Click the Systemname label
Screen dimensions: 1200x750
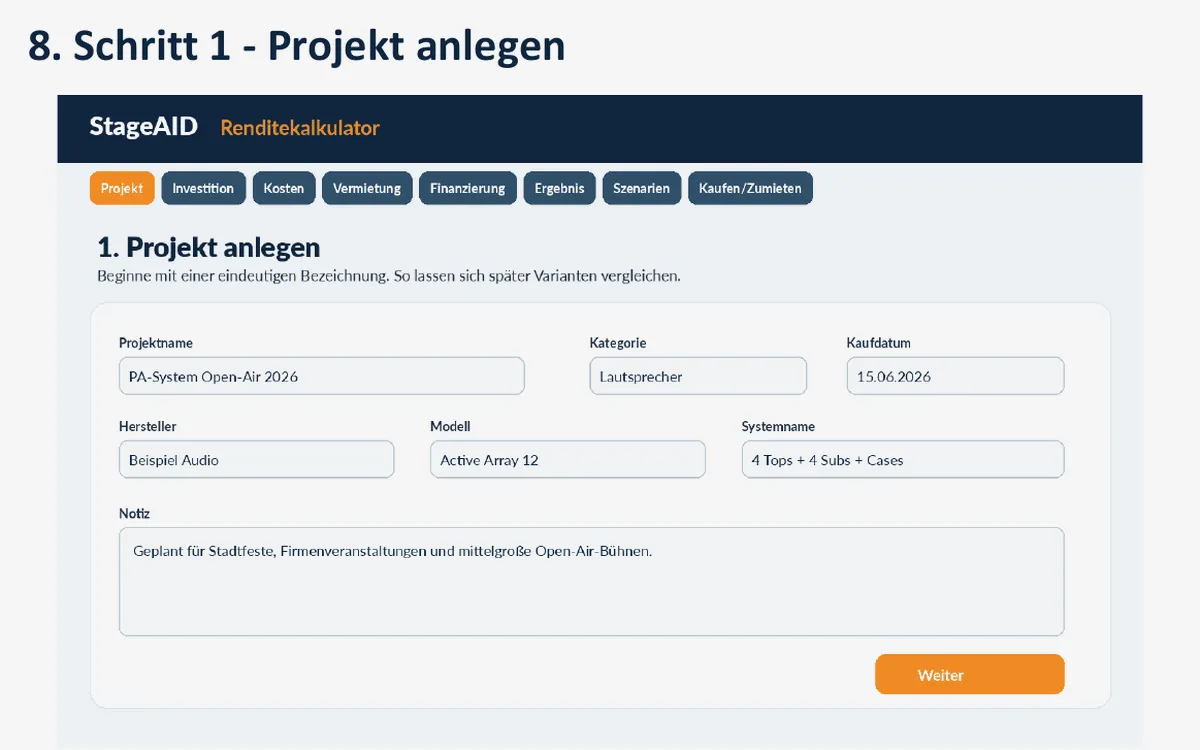coord(778,426)
